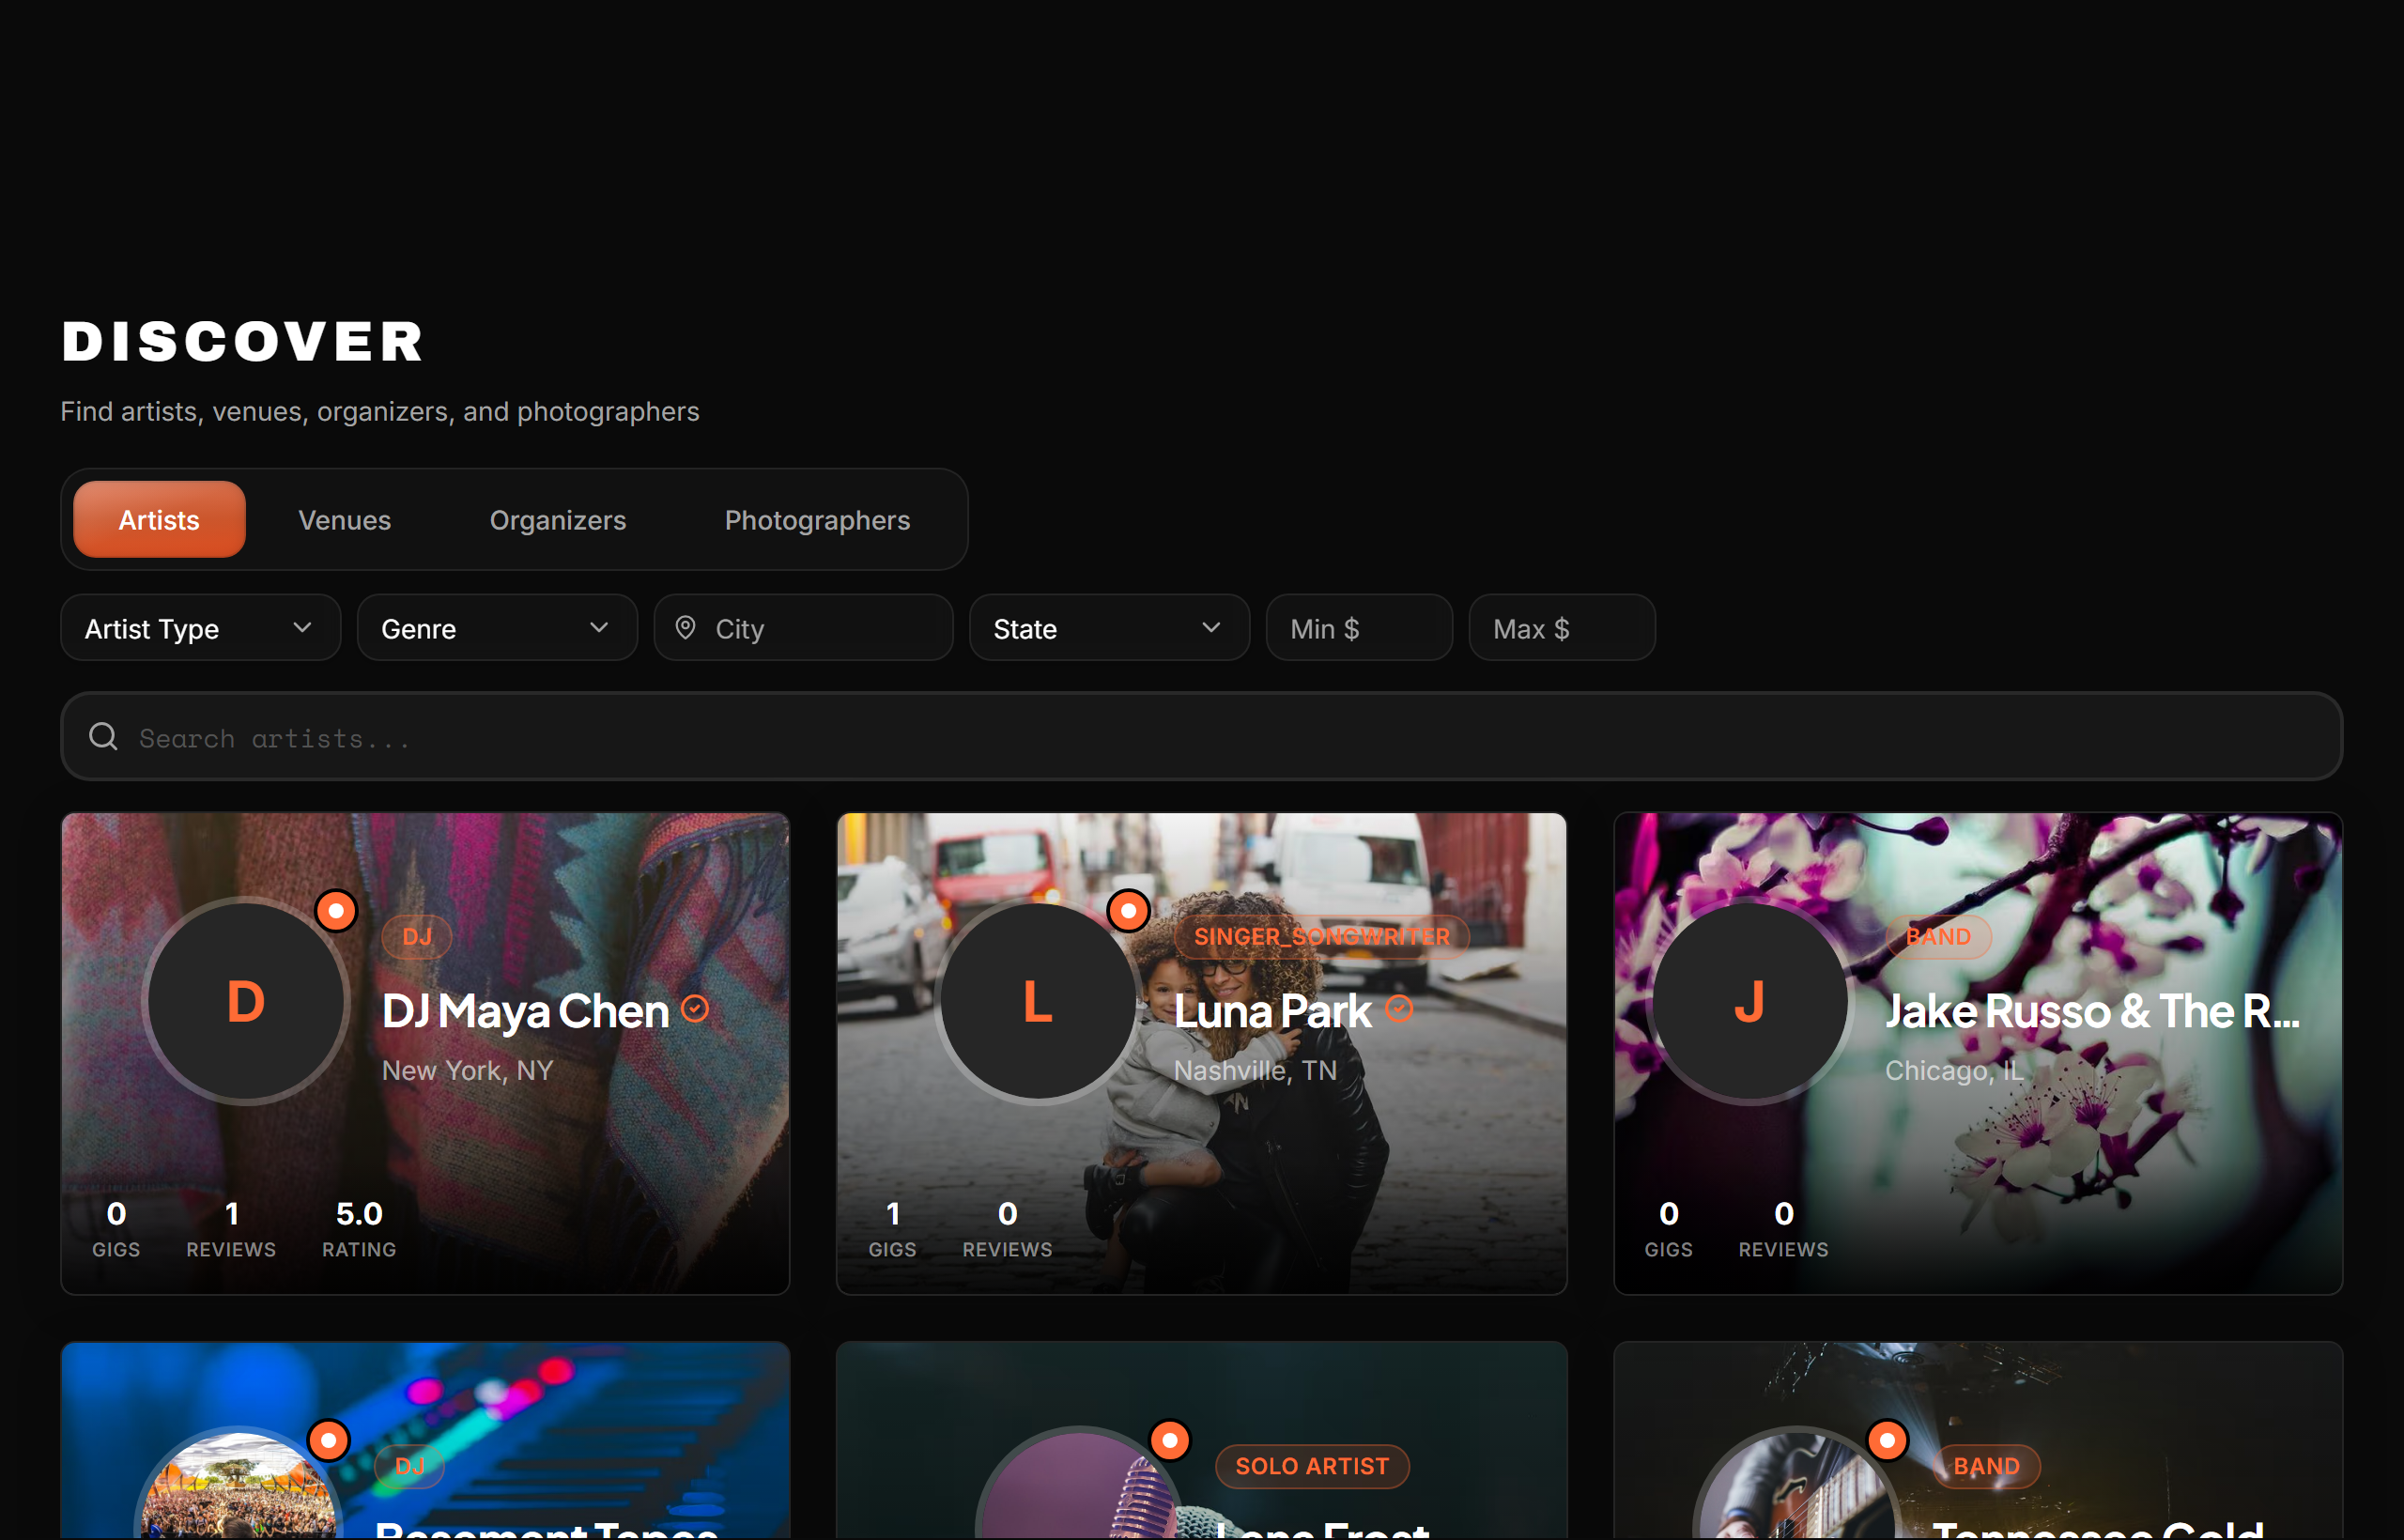
Task: Click the DJ tag on DJ Maya Chen's card
Action: (417, 937)
